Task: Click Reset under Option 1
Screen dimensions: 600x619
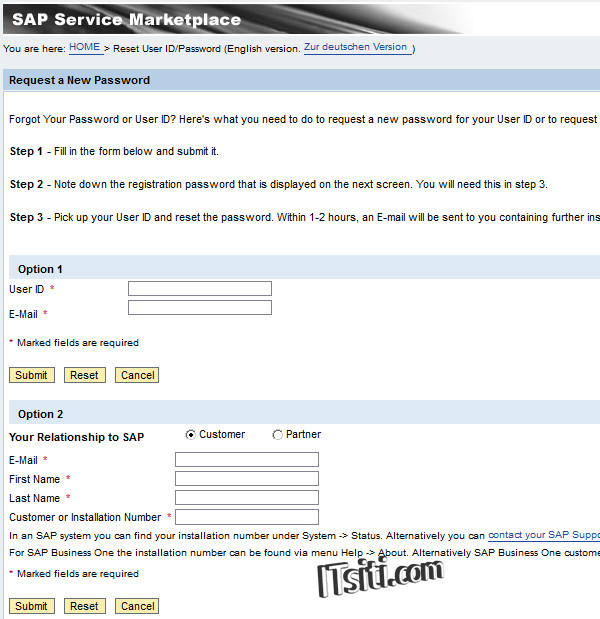Action: [84, 375]
